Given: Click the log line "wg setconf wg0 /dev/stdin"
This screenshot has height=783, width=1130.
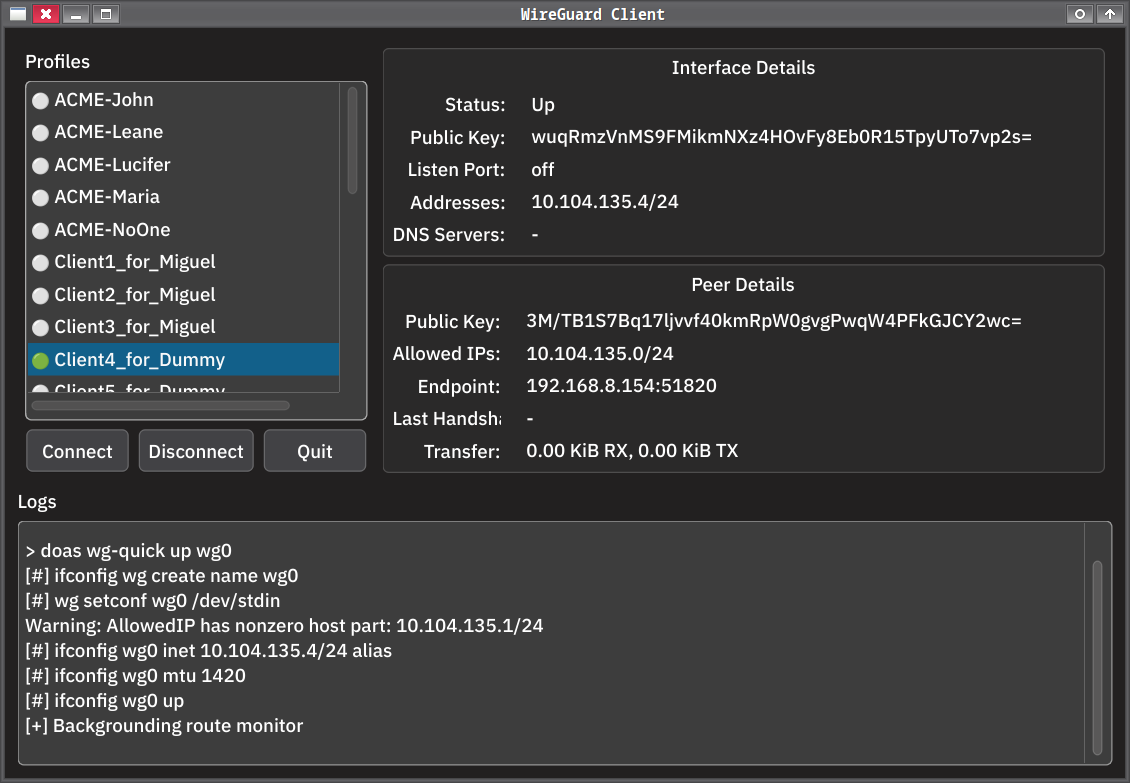Looking at the screenshot, I should click(153, 601).
